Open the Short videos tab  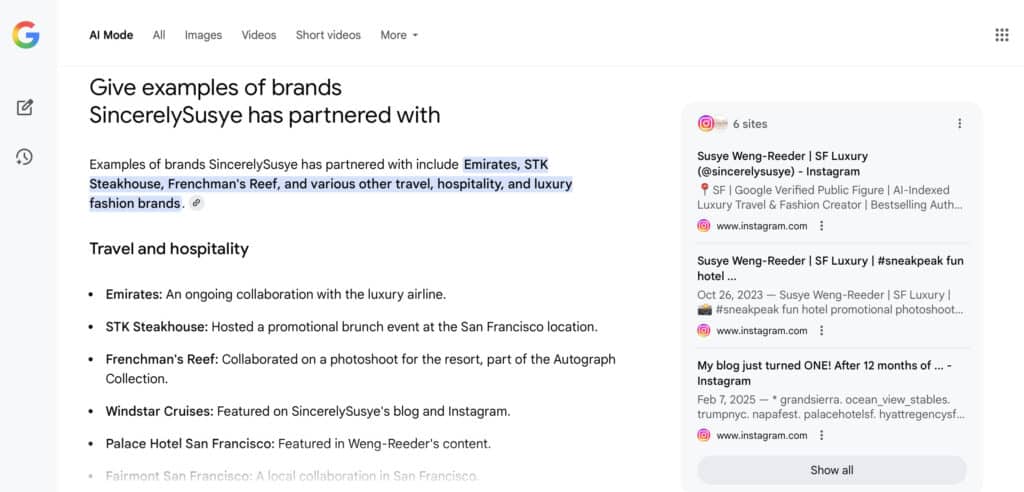(x=328, y=35)
